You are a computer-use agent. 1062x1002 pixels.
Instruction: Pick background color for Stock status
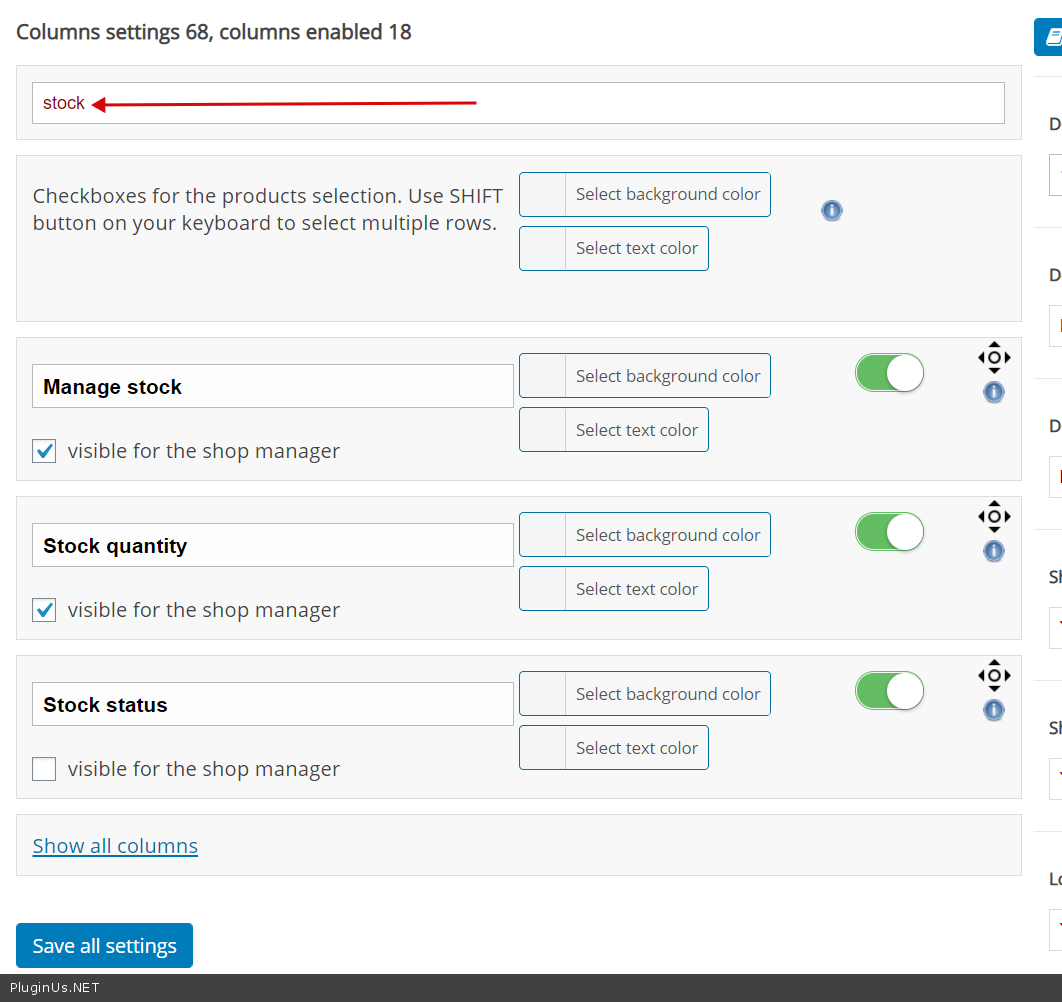[x=645, y=694]
